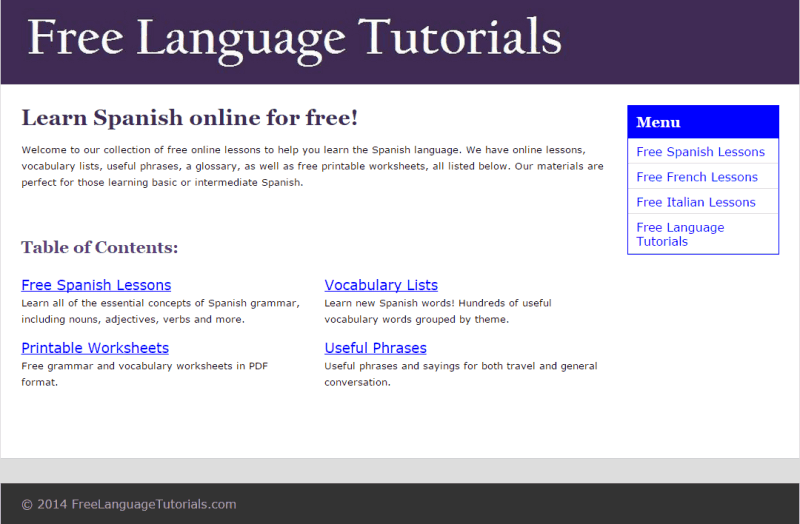The height and width of the screenshot is (524, 800).
Task: Click the Free Language Tutorials site title
Action: click(294, 40)
